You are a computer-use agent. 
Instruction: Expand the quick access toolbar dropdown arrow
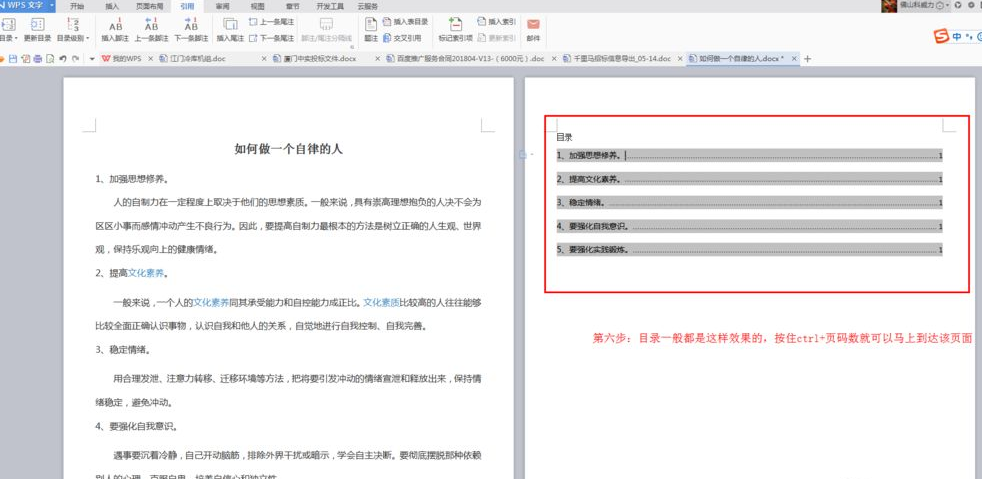click(x=92, y=59)
